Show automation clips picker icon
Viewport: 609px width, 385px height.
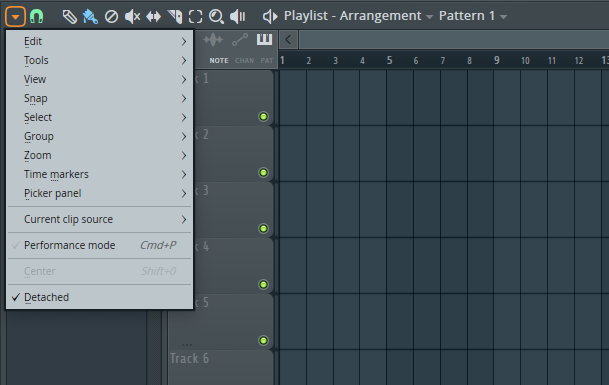[x=240, y=40]
